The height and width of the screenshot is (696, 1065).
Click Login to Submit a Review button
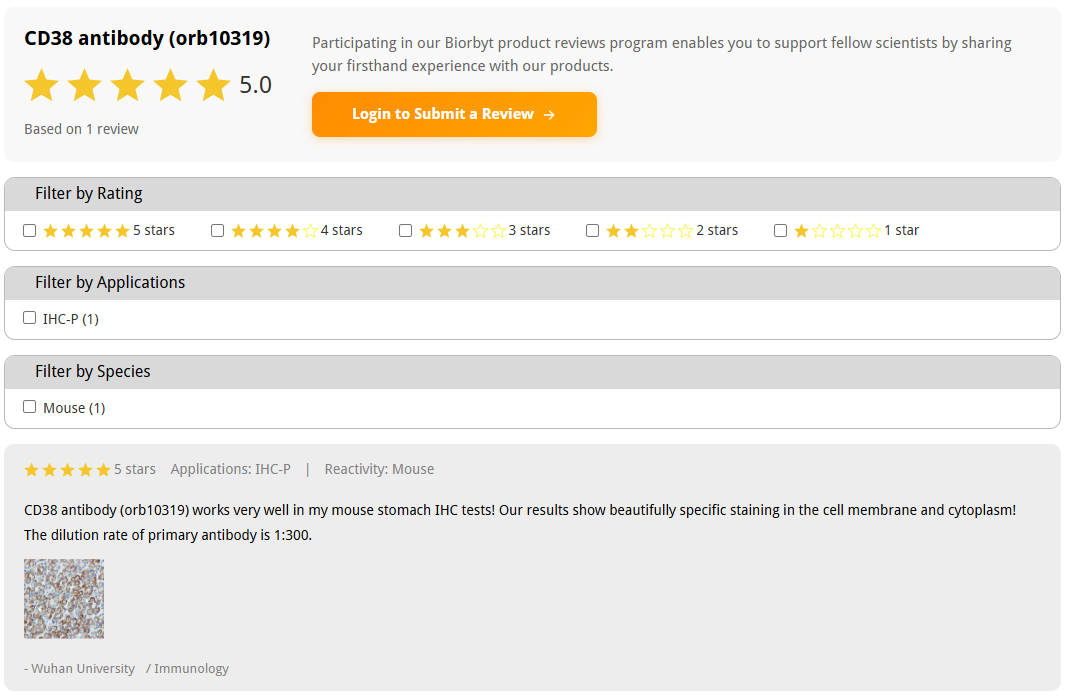454,114
